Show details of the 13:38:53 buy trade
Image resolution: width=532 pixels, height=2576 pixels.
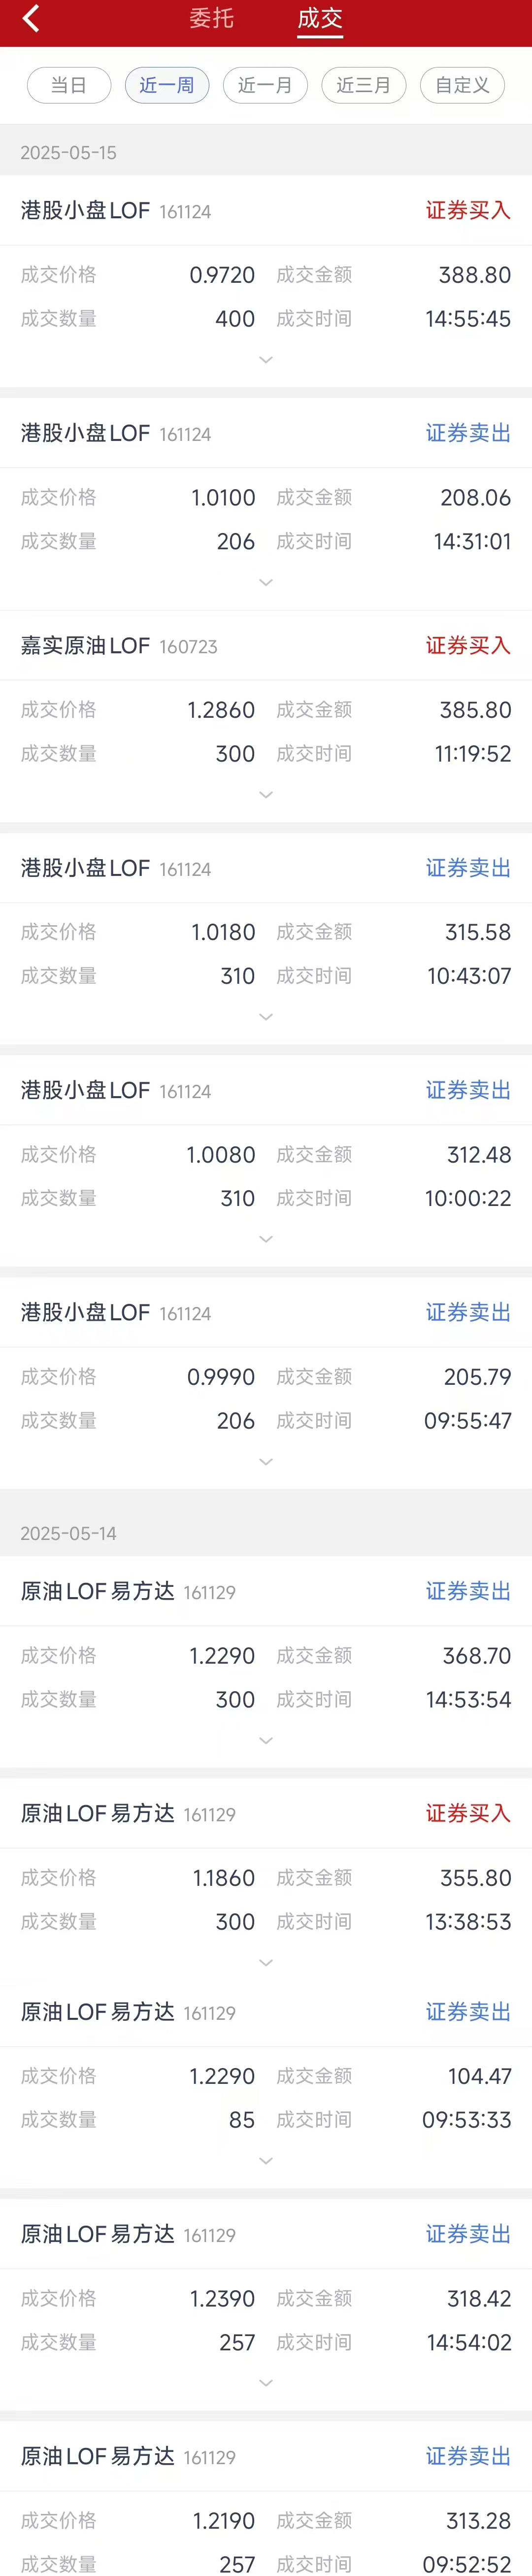(266, 1963)
